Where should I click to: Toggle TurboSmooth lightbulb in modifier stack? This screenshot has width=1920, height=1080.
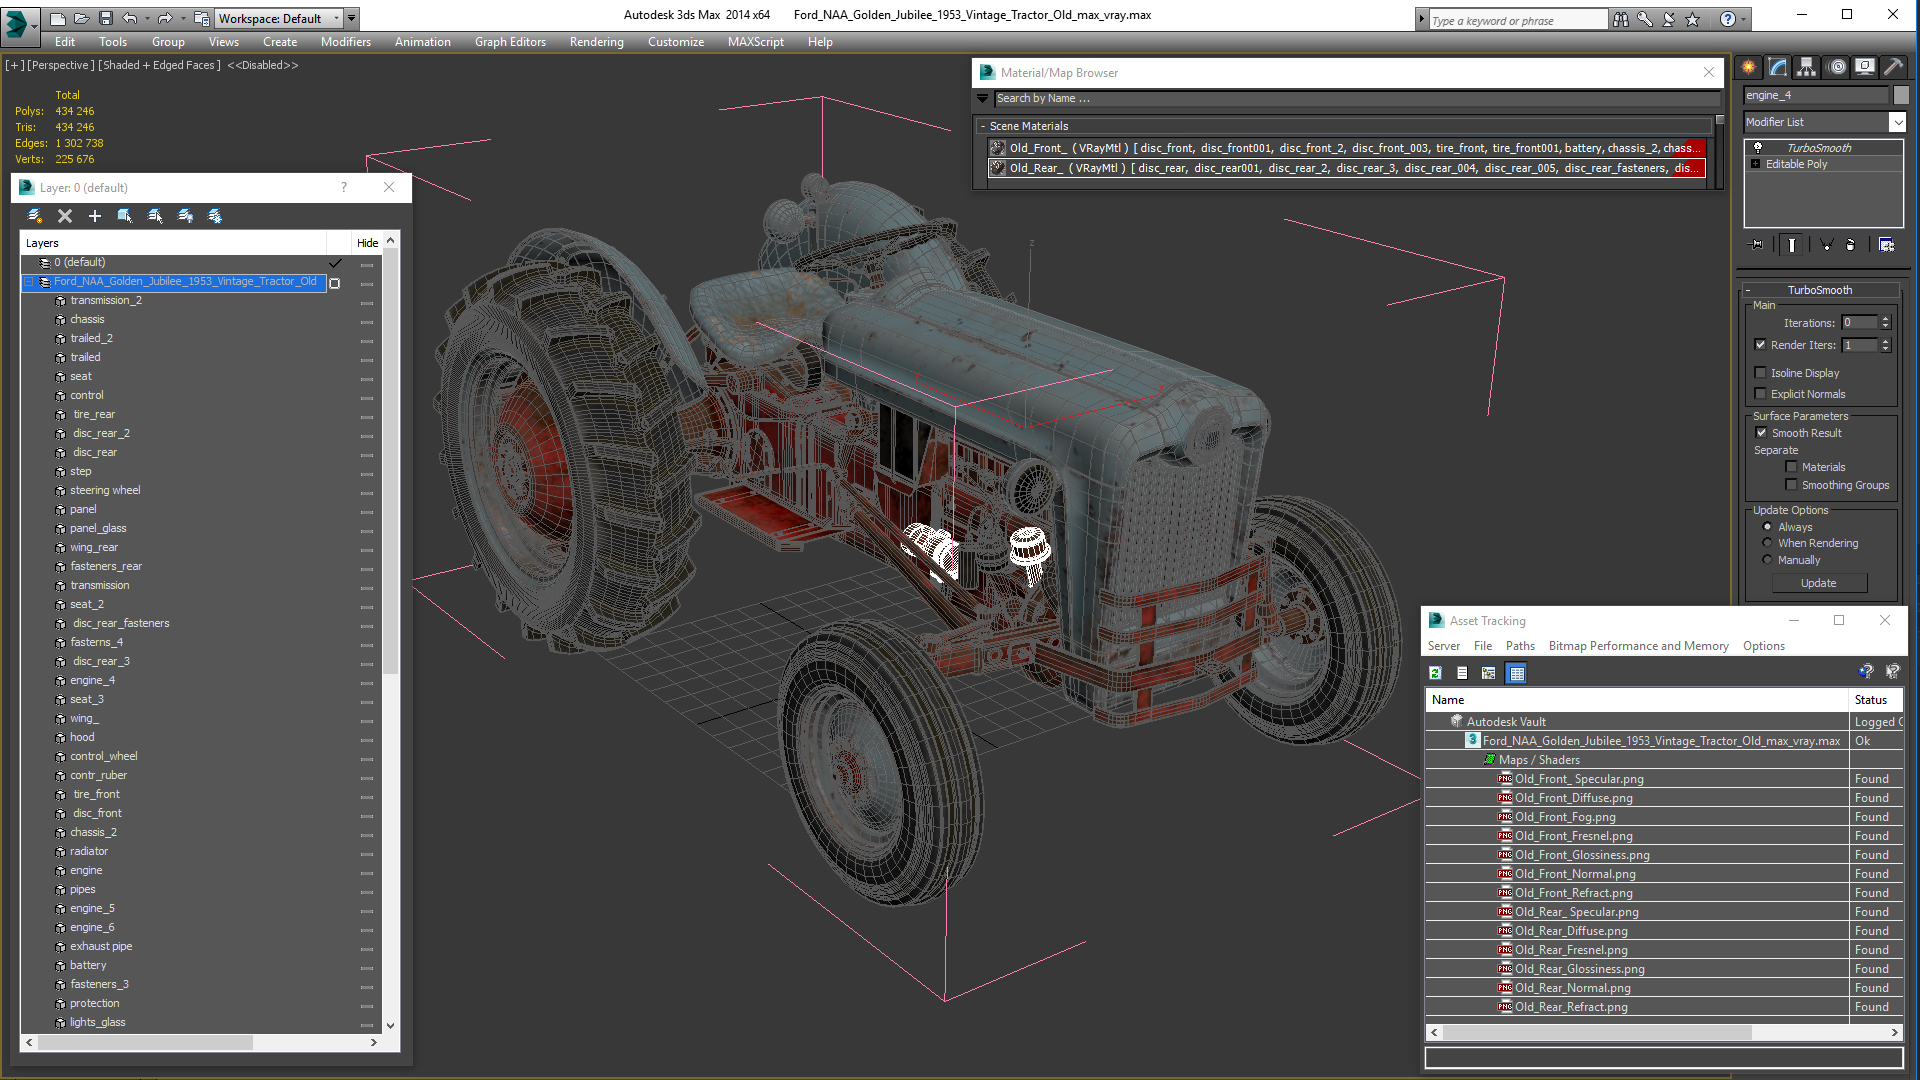(x=1758, y=148)
